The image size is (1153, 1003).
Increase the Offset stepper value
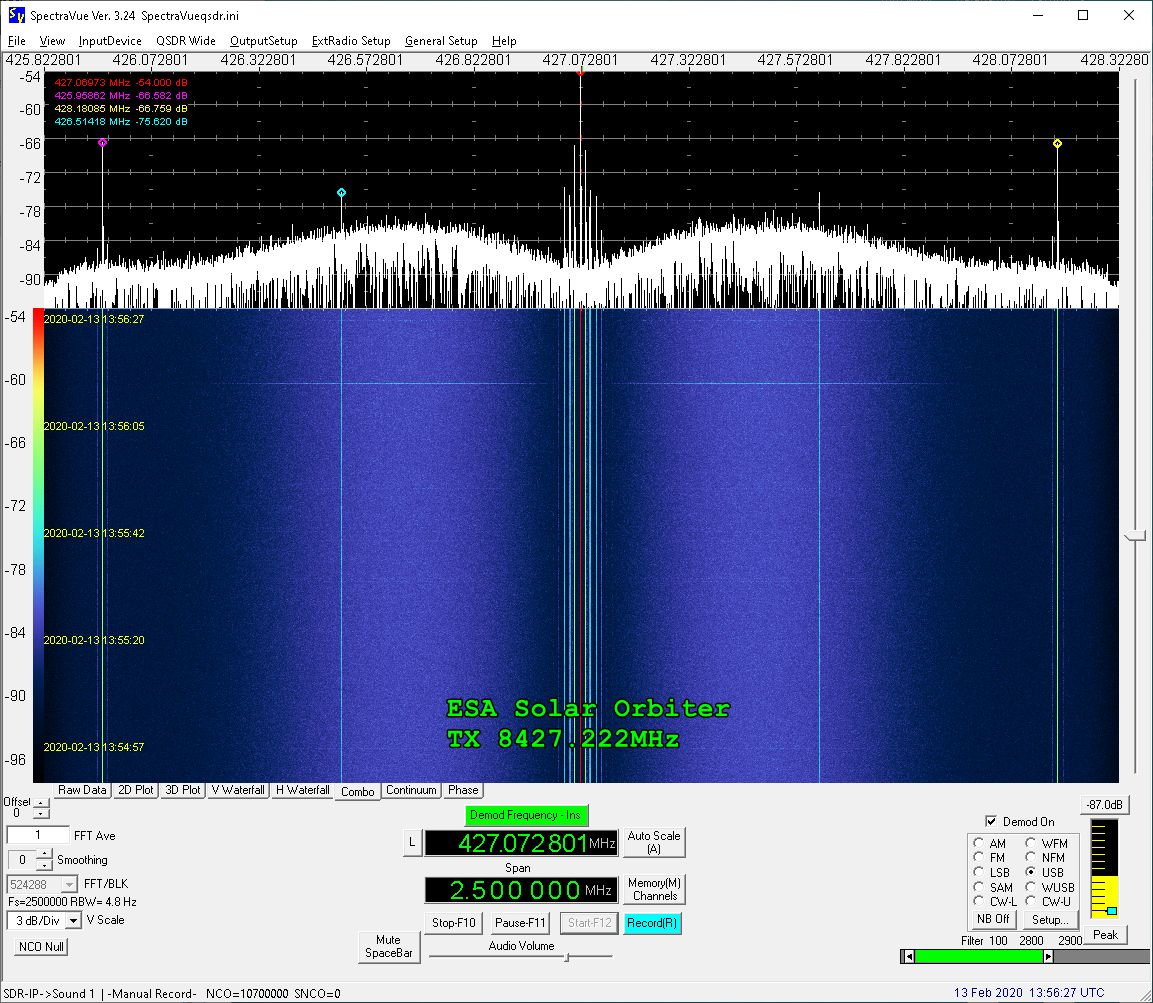pyautogui.click(x=41, y=803)
